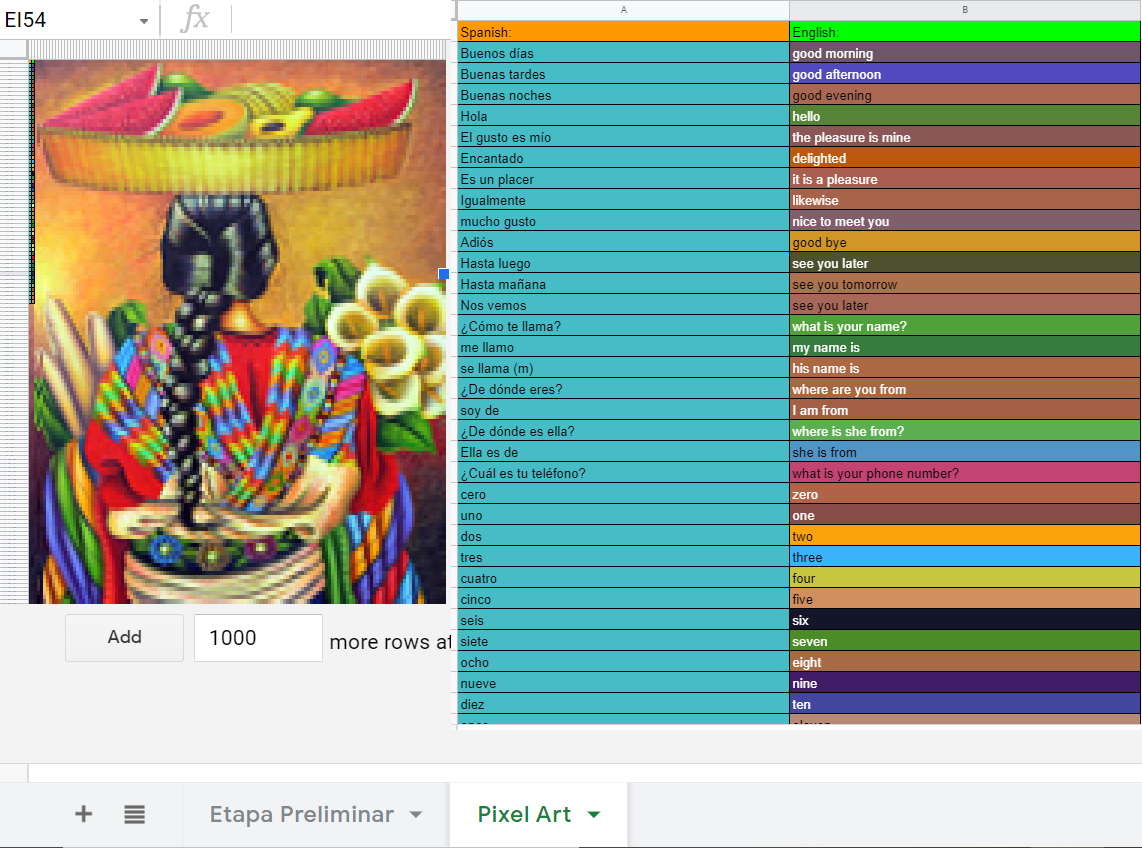1142x848 pixels.
Task: Click the pixel art painting of the woman
Action: pos(238,331)
